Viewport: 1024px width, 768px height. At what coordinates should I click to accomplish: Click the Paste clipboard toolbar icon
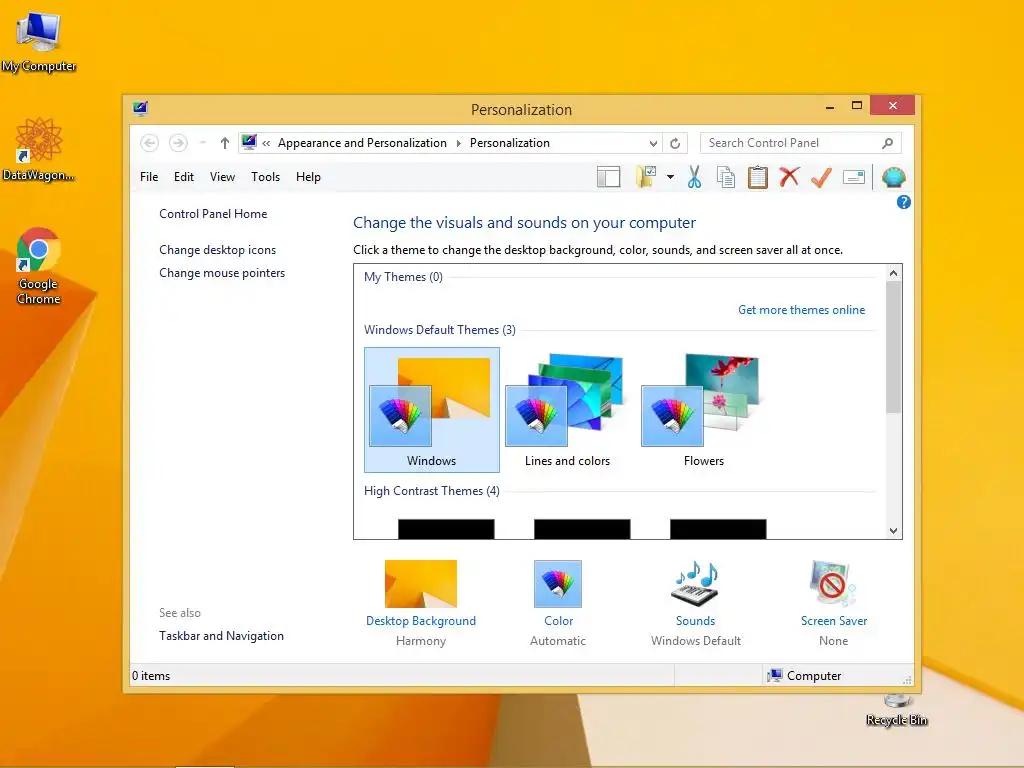point(758,177)
